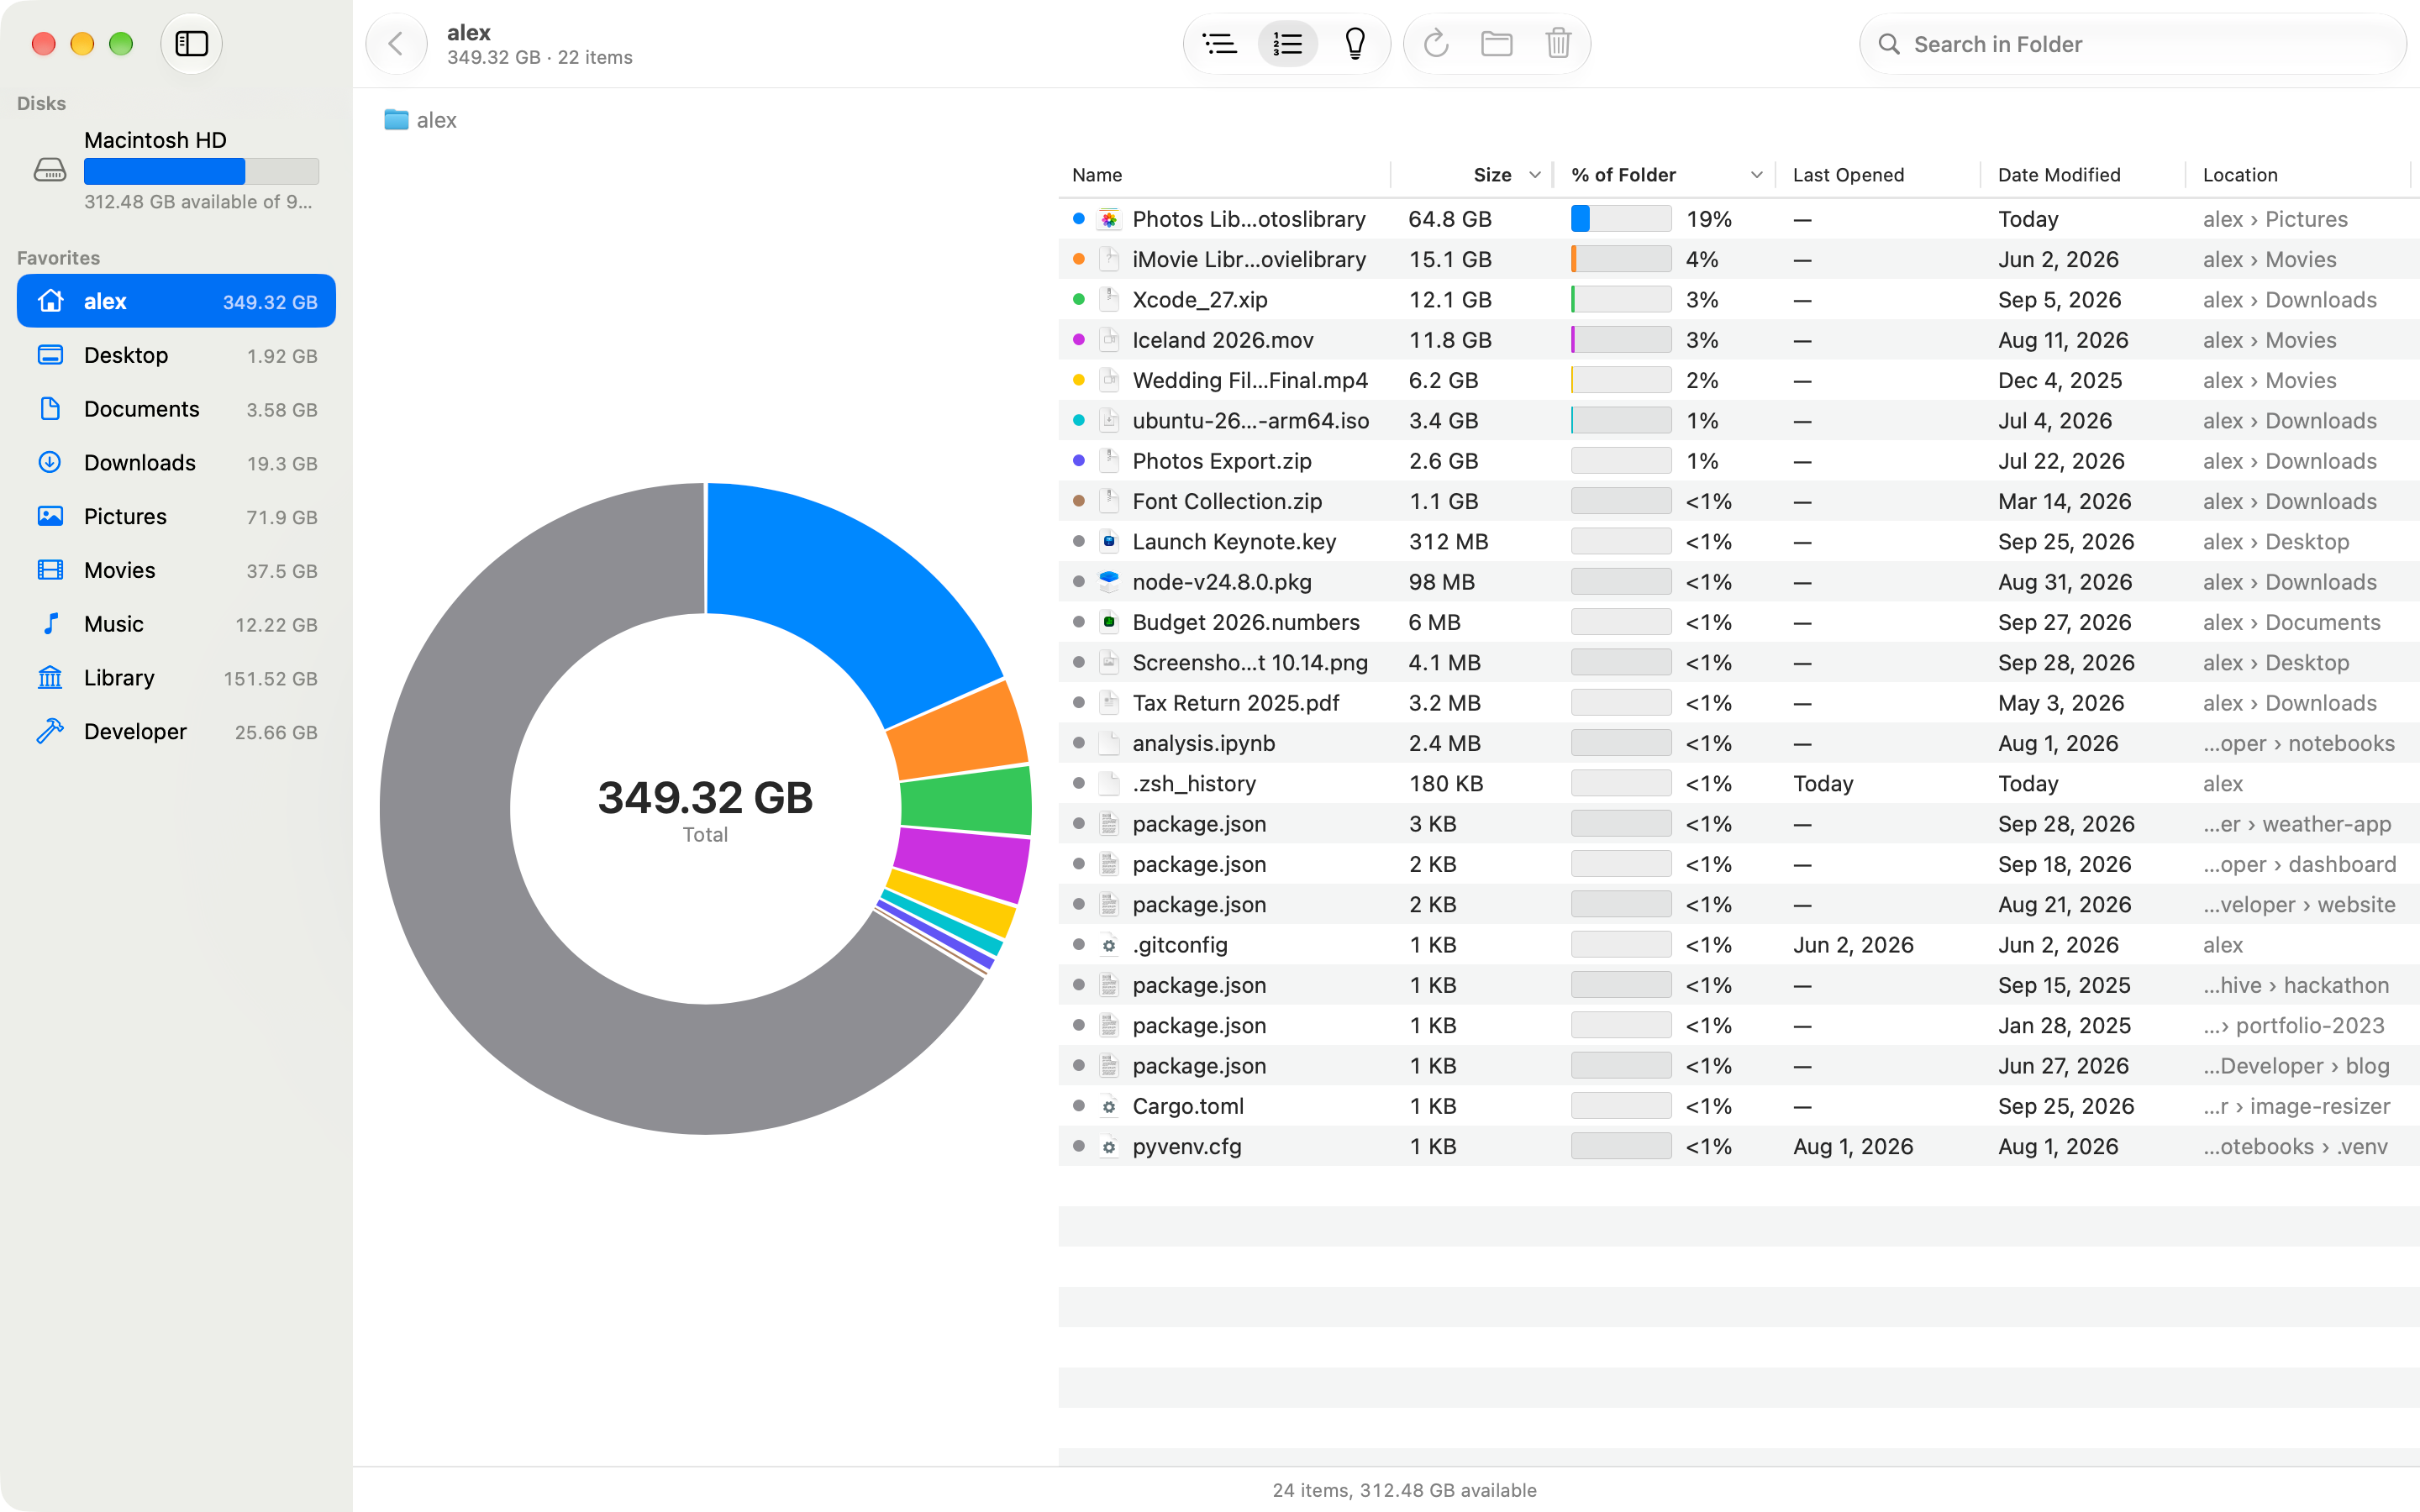
Task: Select the Photos Lib...otoslibrary row
Action: click(1738, 219)
